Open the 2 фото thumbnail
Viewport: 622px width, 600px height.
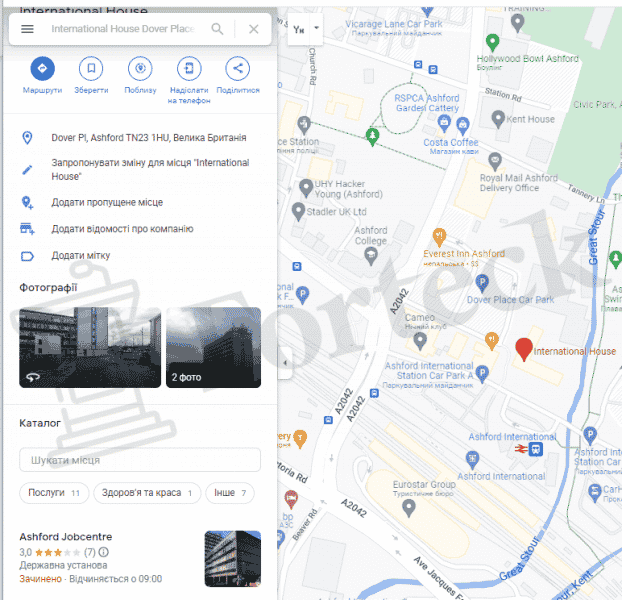coord(213,347)
